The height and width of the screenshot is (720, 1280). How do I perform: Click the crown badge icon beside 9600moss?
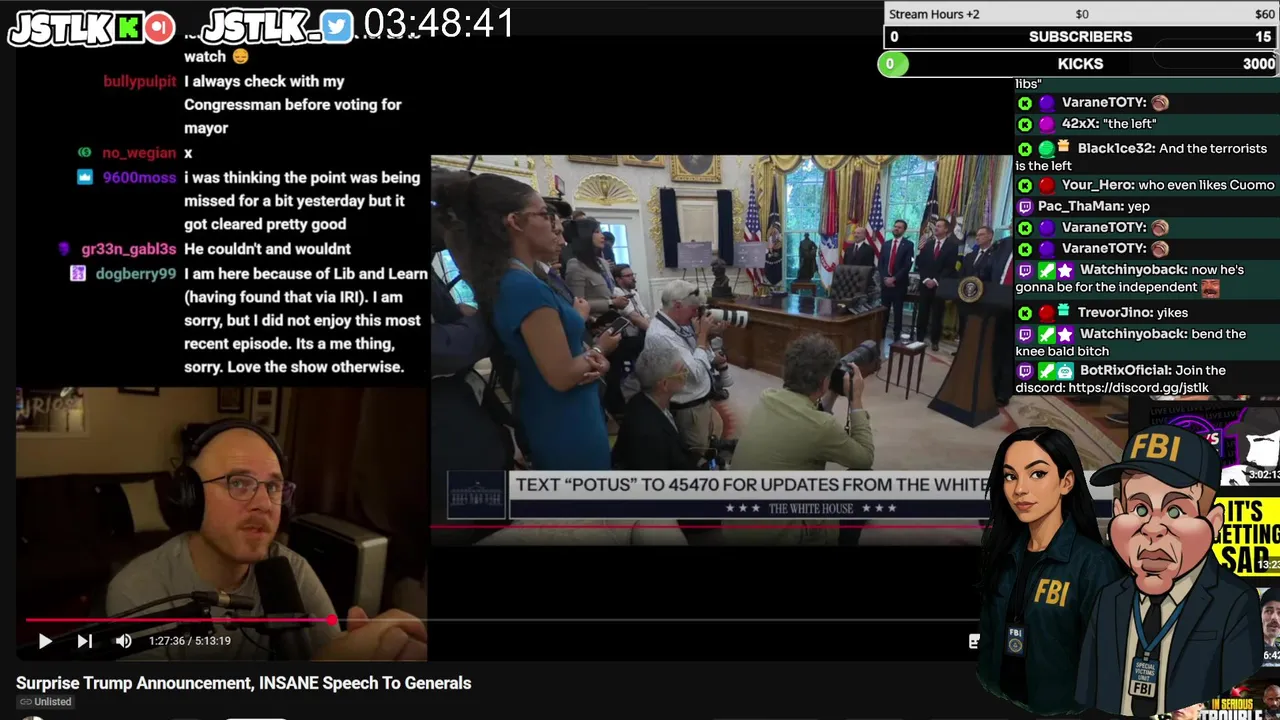pos(84,177)
